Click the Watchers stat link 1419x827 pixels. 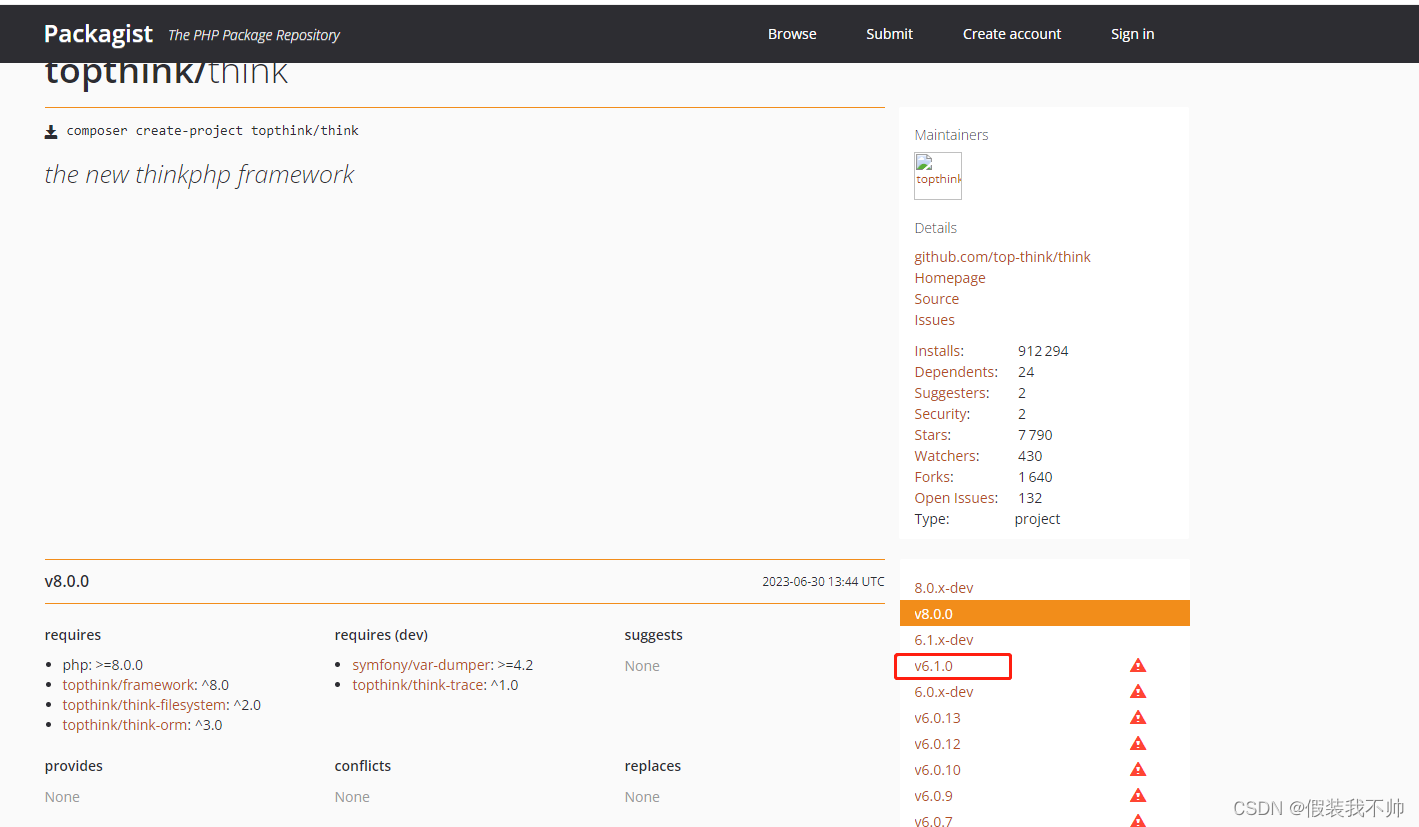(946, 456)
